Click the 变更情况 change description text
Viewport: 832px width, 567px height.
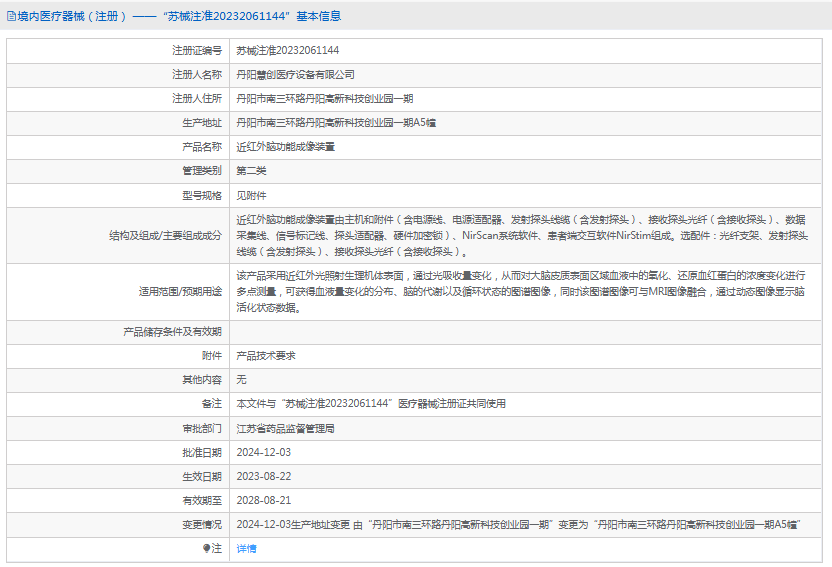coord(518,525)
